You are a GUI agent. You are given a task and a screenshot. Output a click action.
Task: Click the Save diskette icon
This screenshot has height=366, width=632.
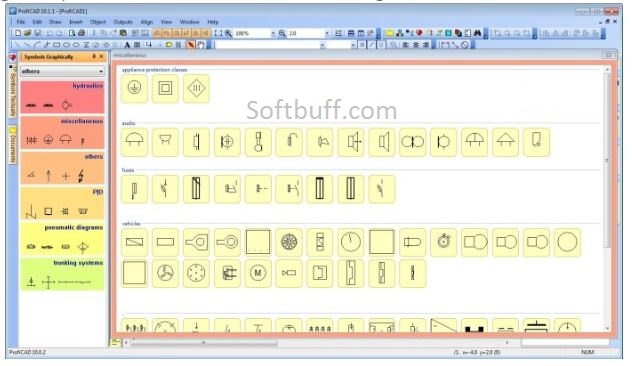click(x=37, y=33)
